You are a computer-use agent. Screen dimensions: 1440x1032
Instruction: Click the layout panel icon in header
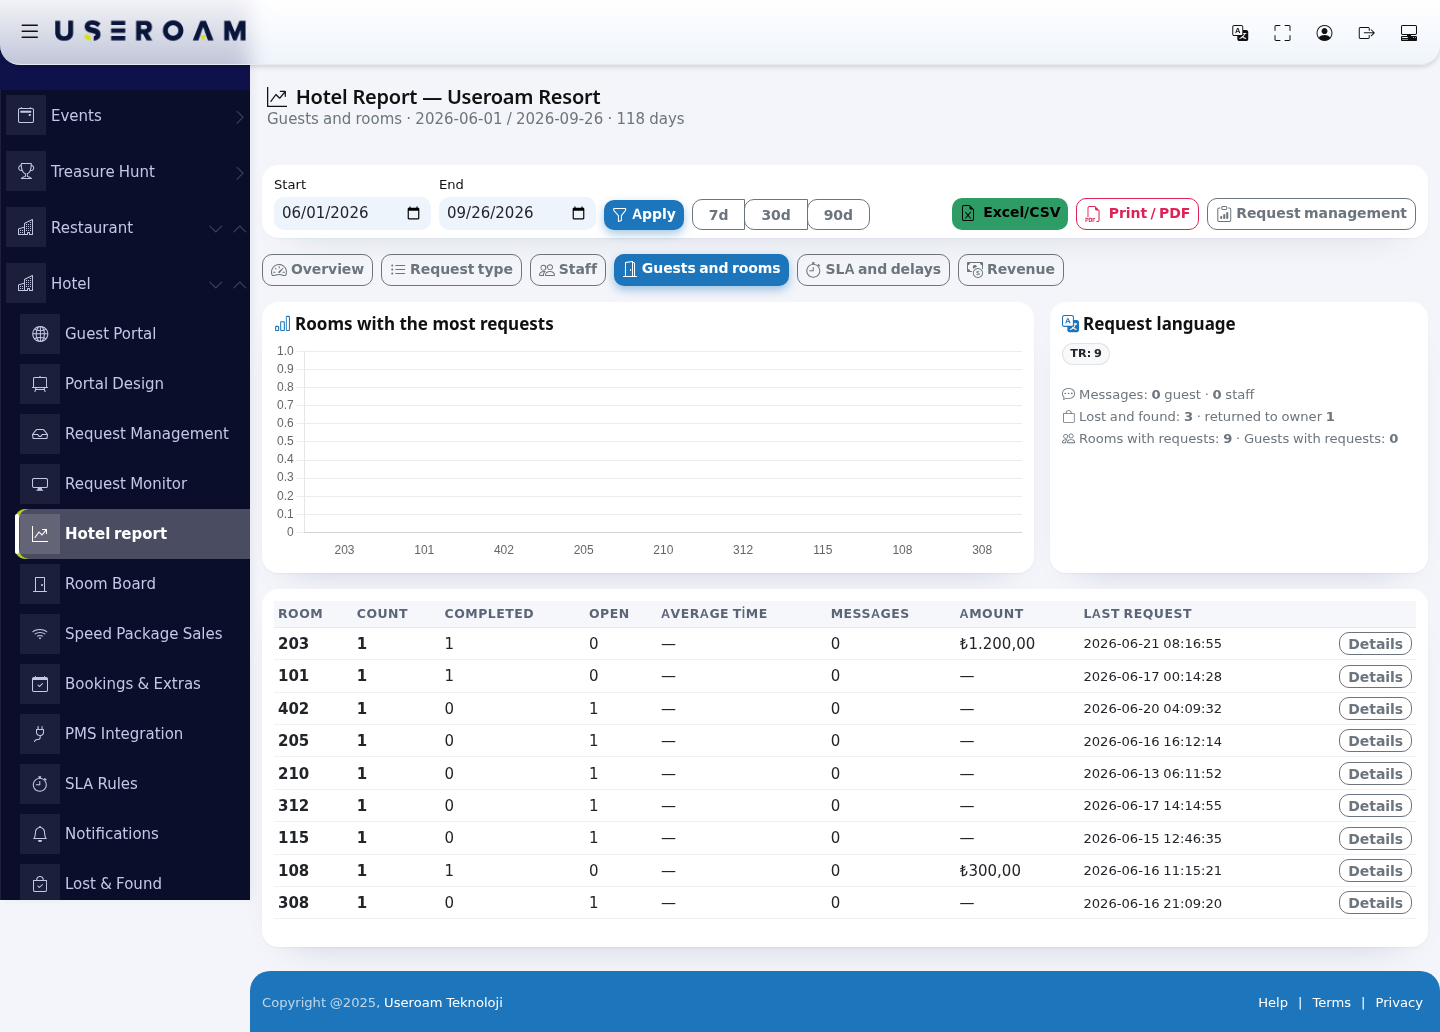click(x=1409, y=33)
